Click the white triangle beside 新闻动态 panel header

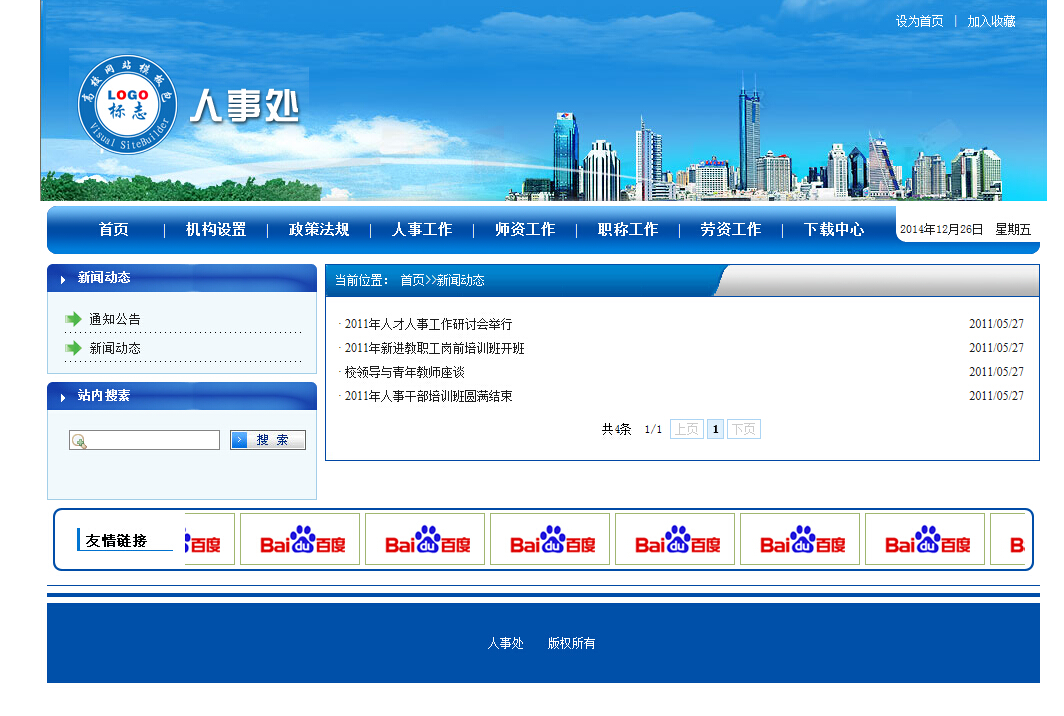pyautogui.click(x=63, y=280)
